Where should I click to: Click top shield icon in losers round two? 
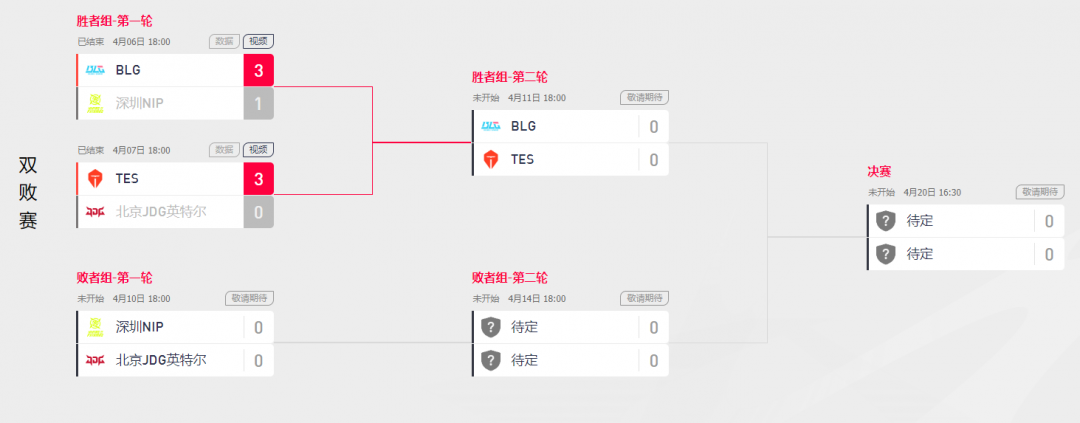(490, 327)
